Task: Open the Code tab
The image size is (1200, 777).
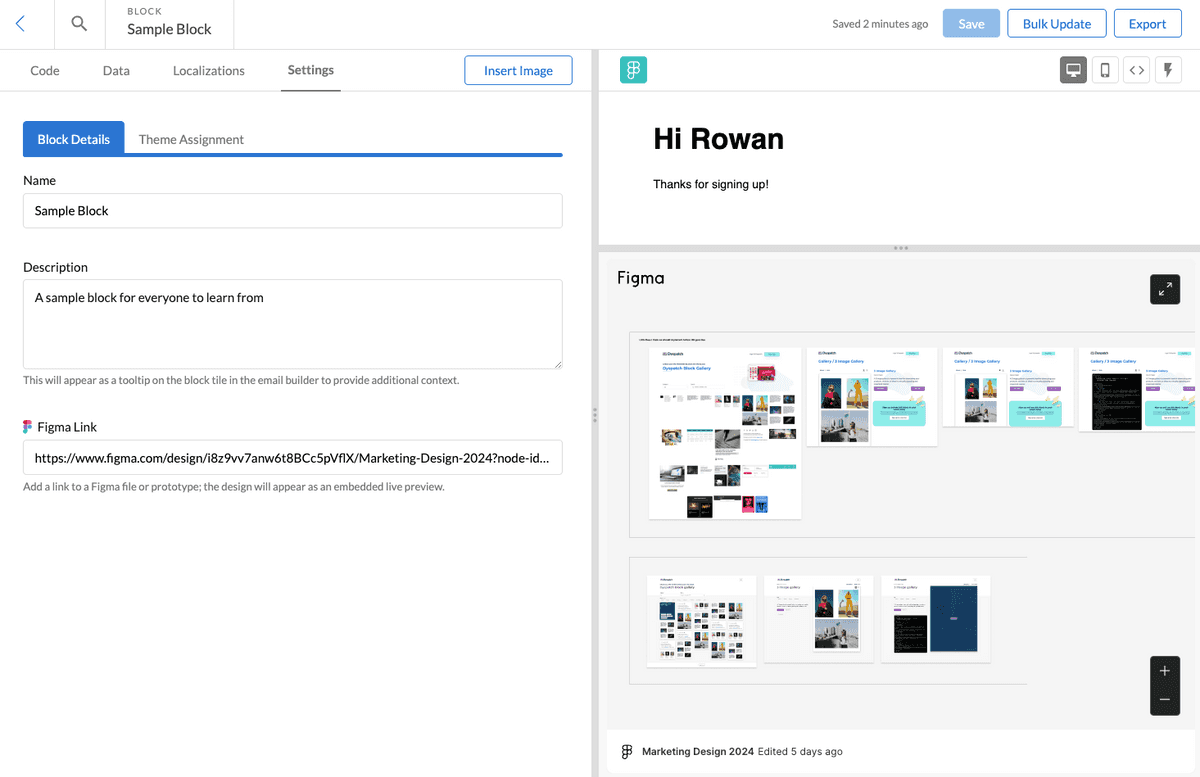Action: pyautogui.click(x=45, y=70)
